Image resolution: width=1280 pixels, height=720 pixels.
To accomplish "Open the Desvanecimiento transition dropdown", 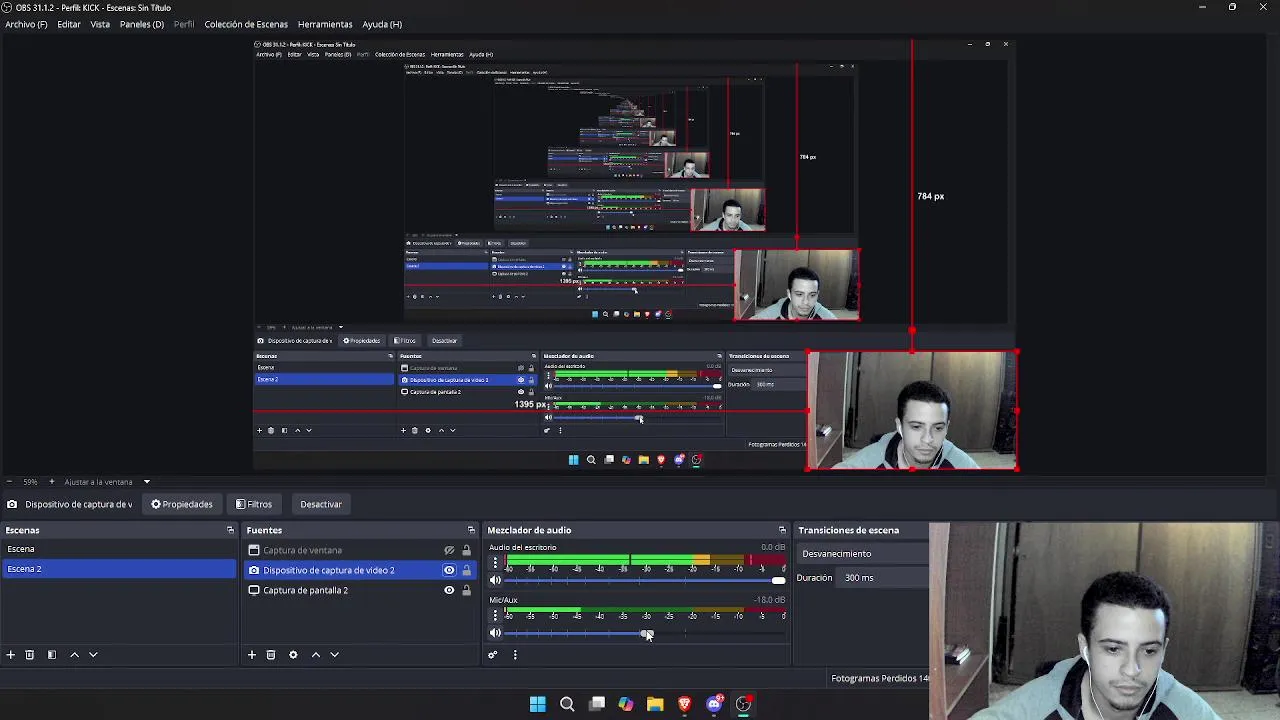I will point(864,554).
